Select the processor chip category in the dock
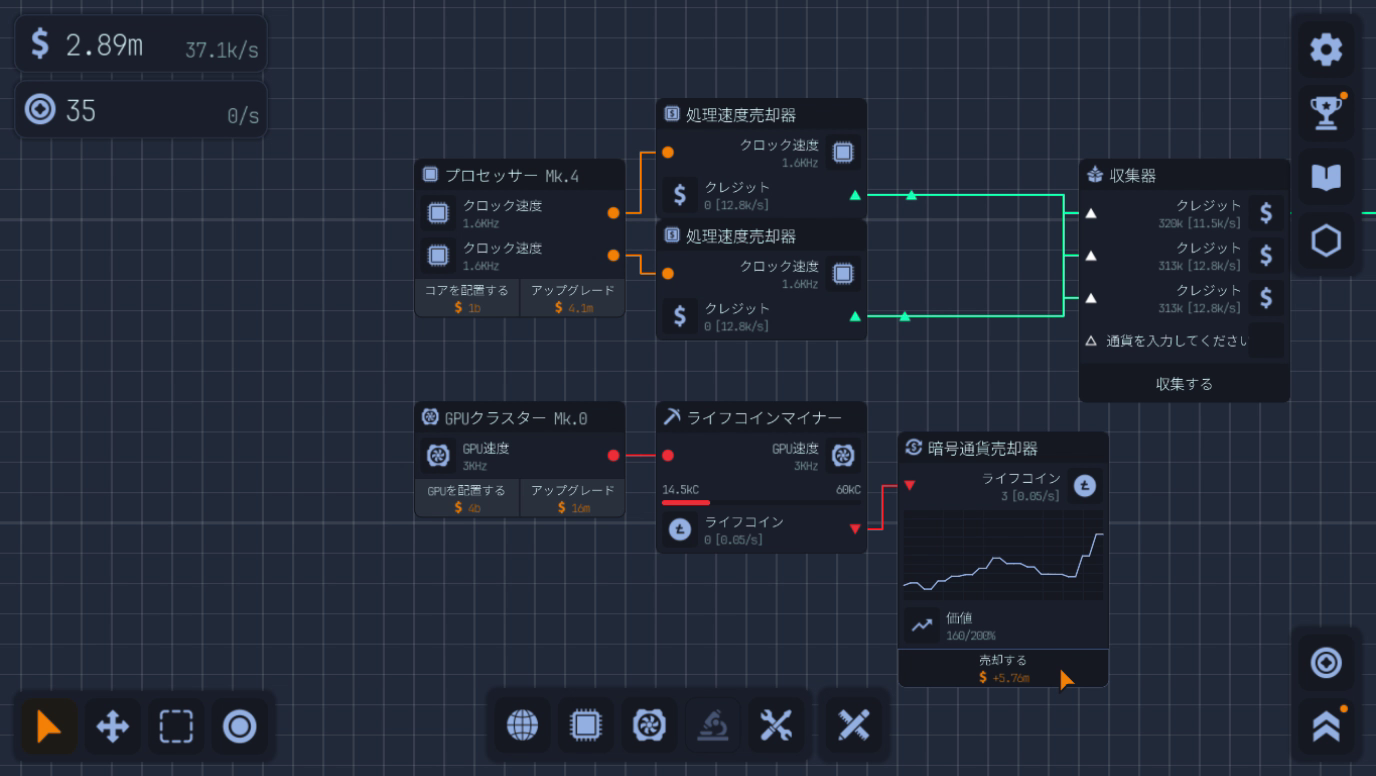 coord(586,726)
